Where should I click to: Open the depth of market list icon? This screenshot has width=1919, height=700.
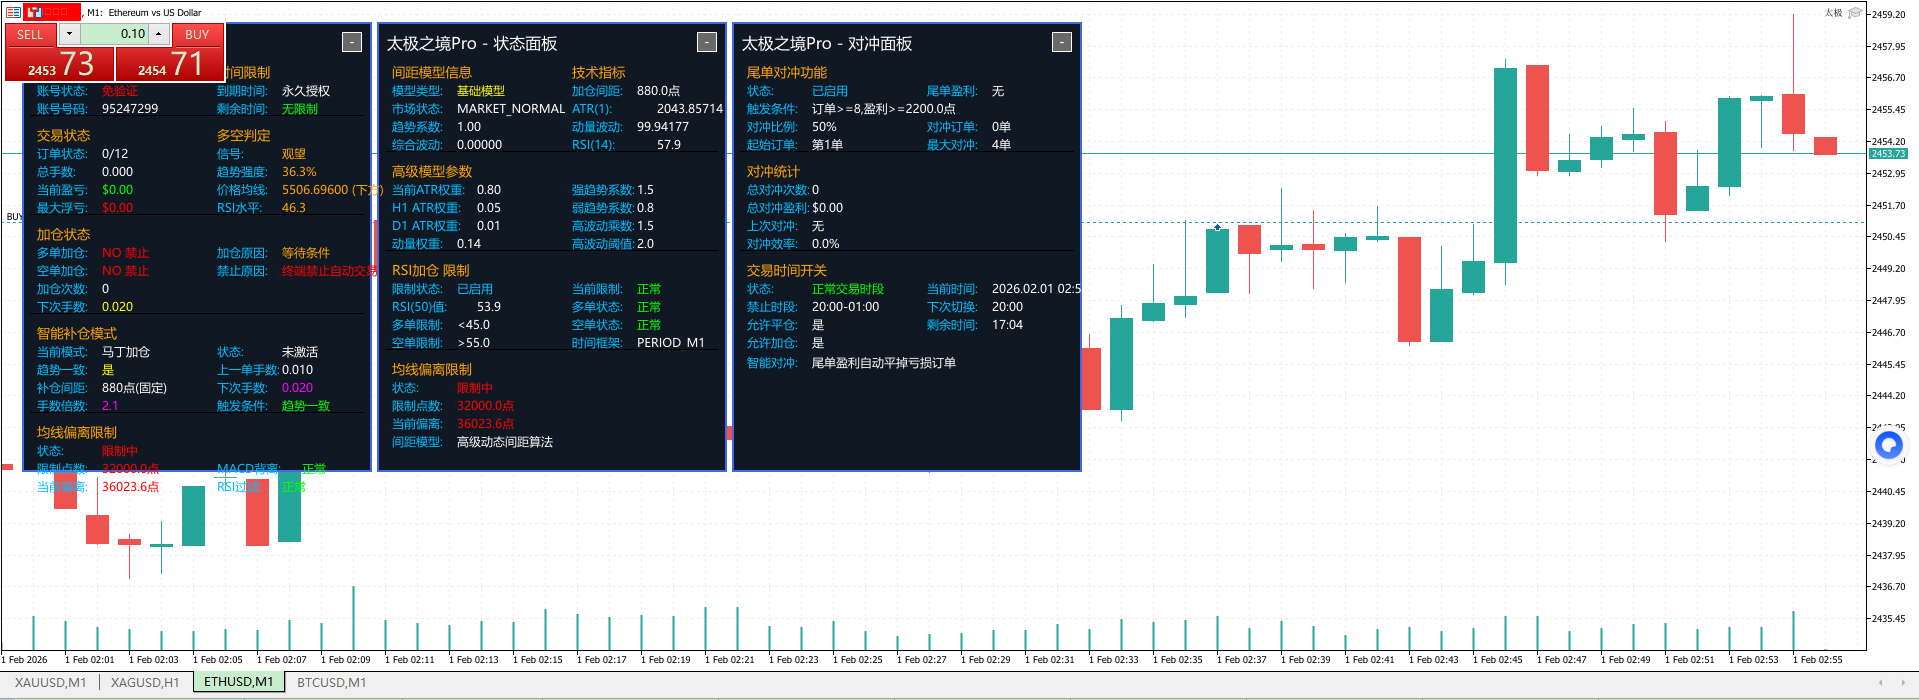[13, 12]
